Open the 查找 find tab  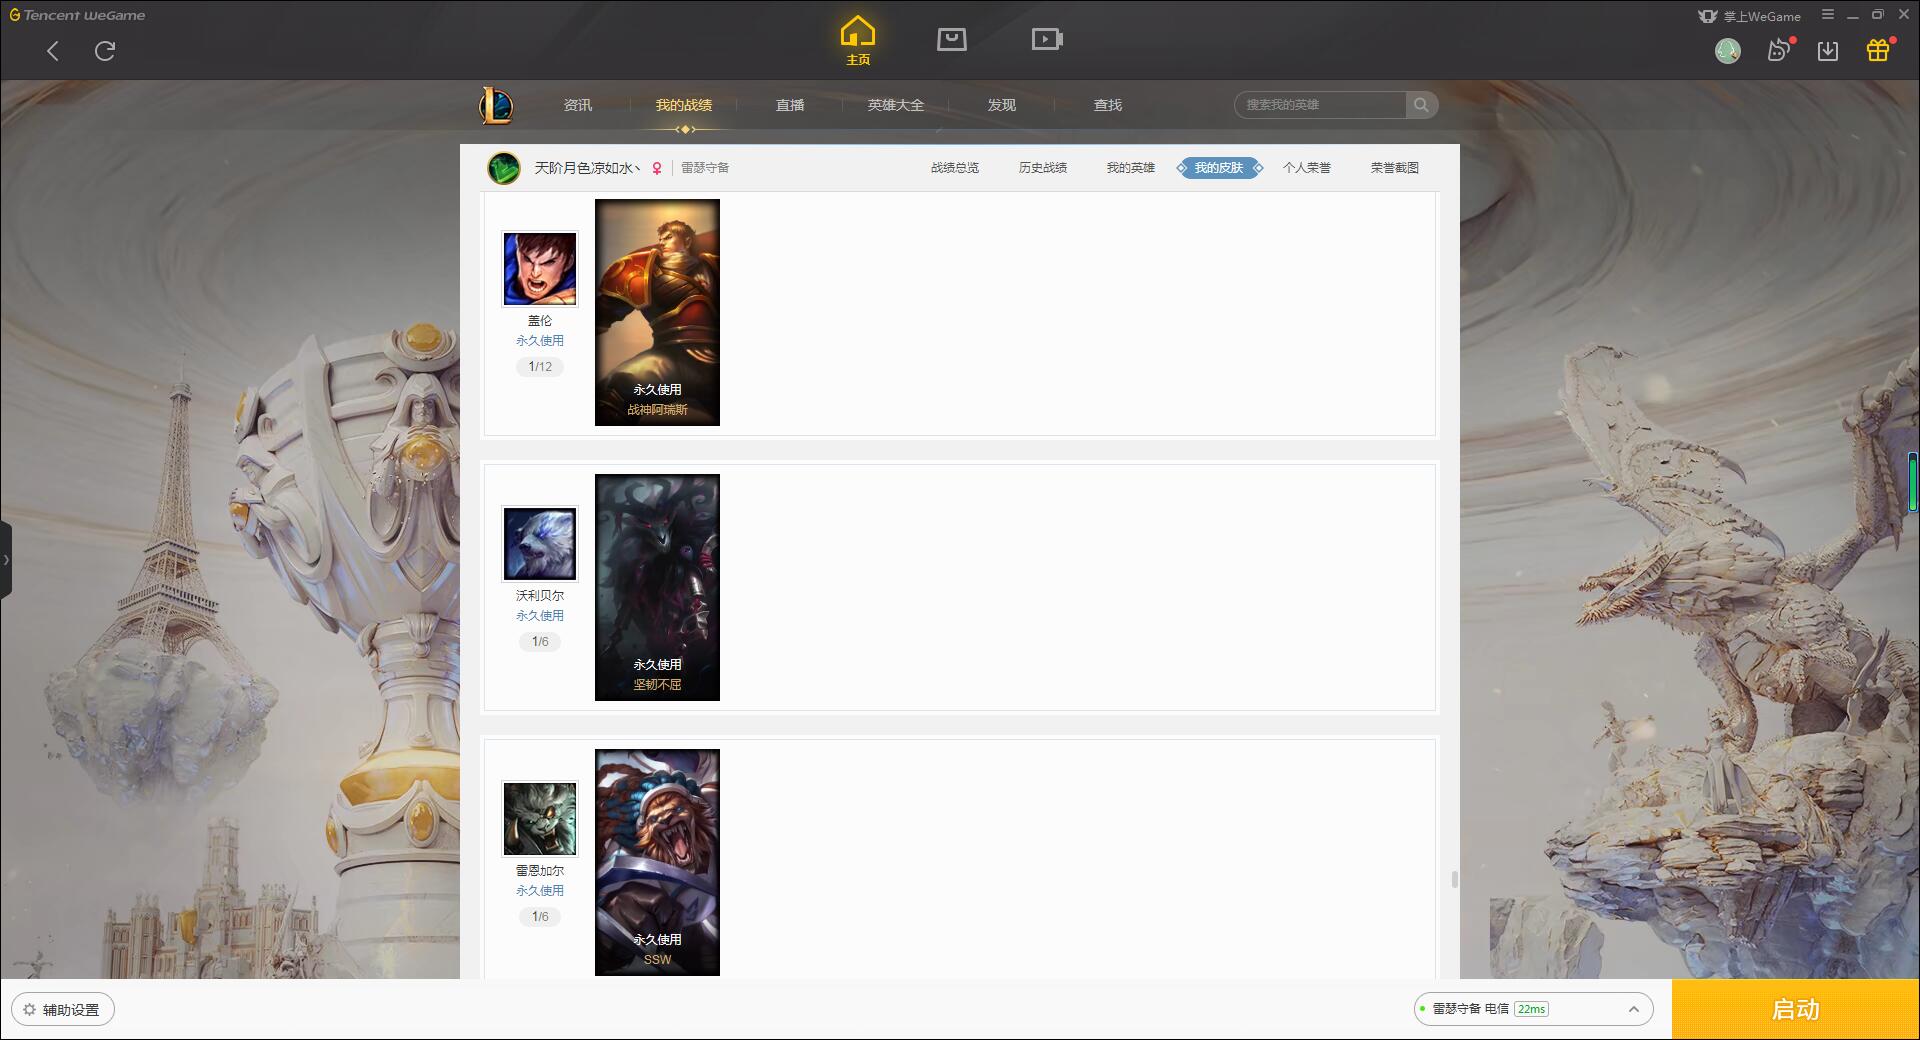[1108, 105]
